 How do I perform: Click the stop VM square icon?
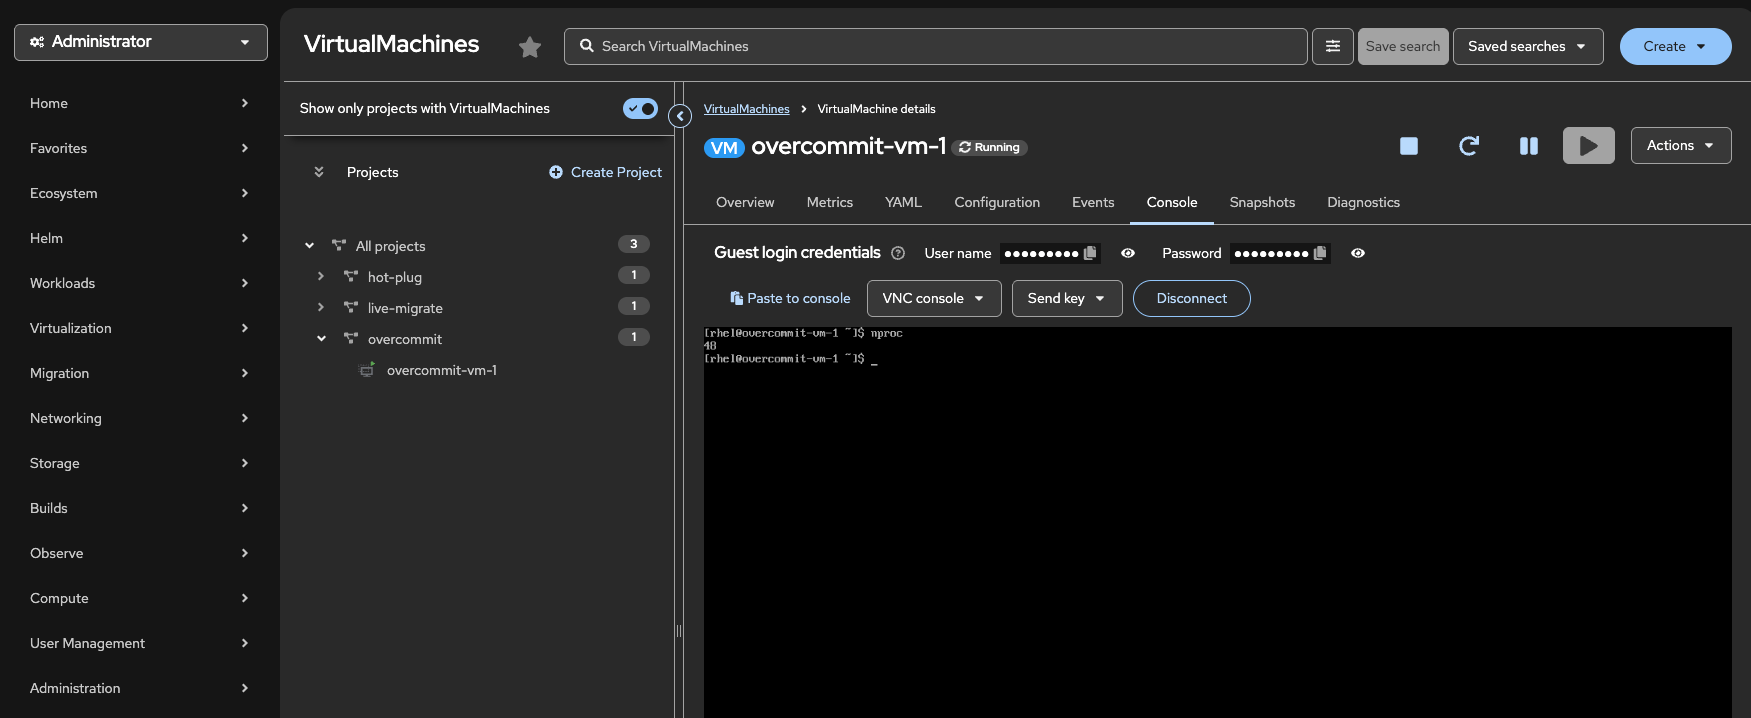(1408, 146)
